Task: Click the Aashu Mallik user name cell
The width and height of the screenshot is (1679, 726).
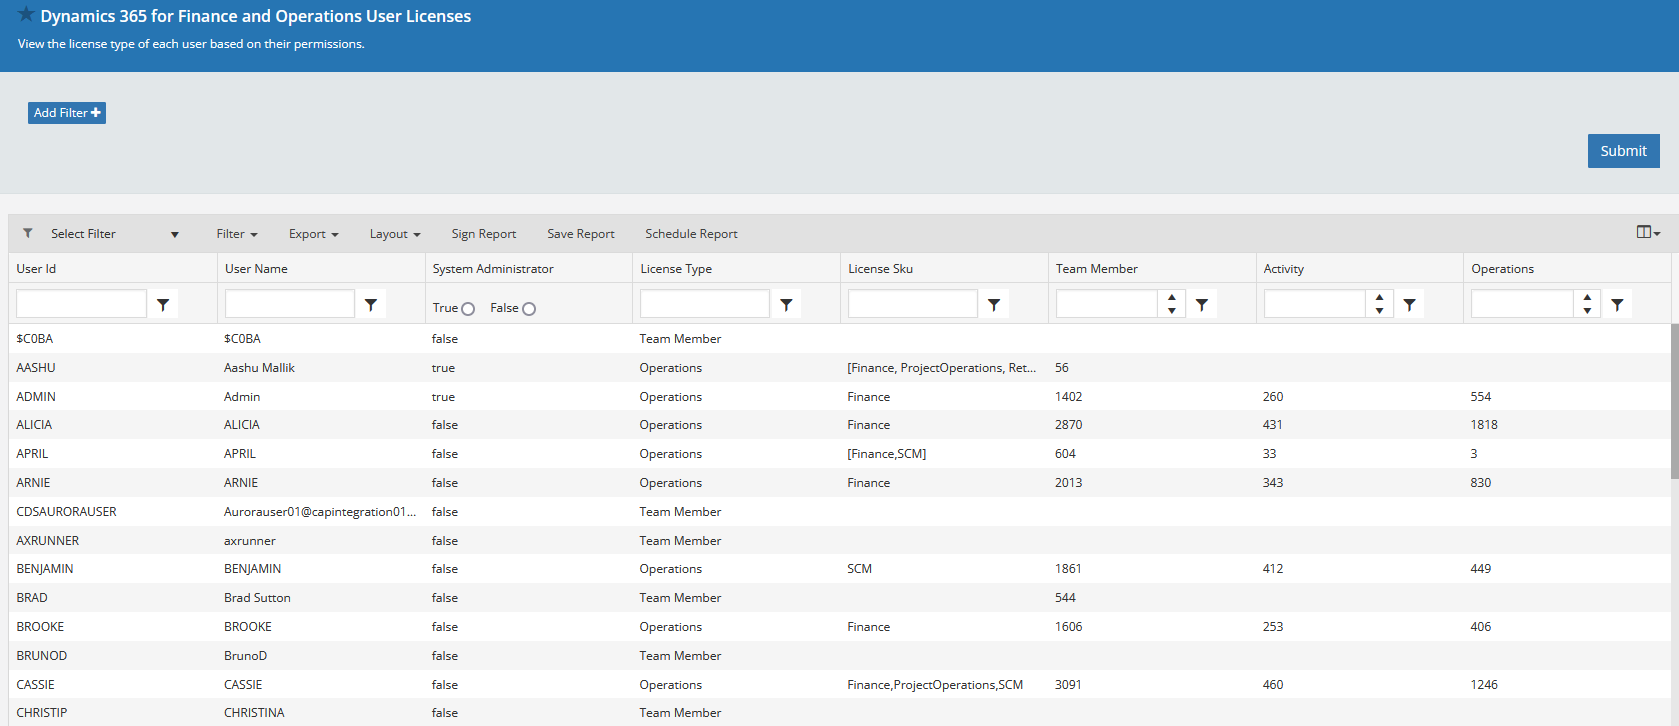Action: 260,368
